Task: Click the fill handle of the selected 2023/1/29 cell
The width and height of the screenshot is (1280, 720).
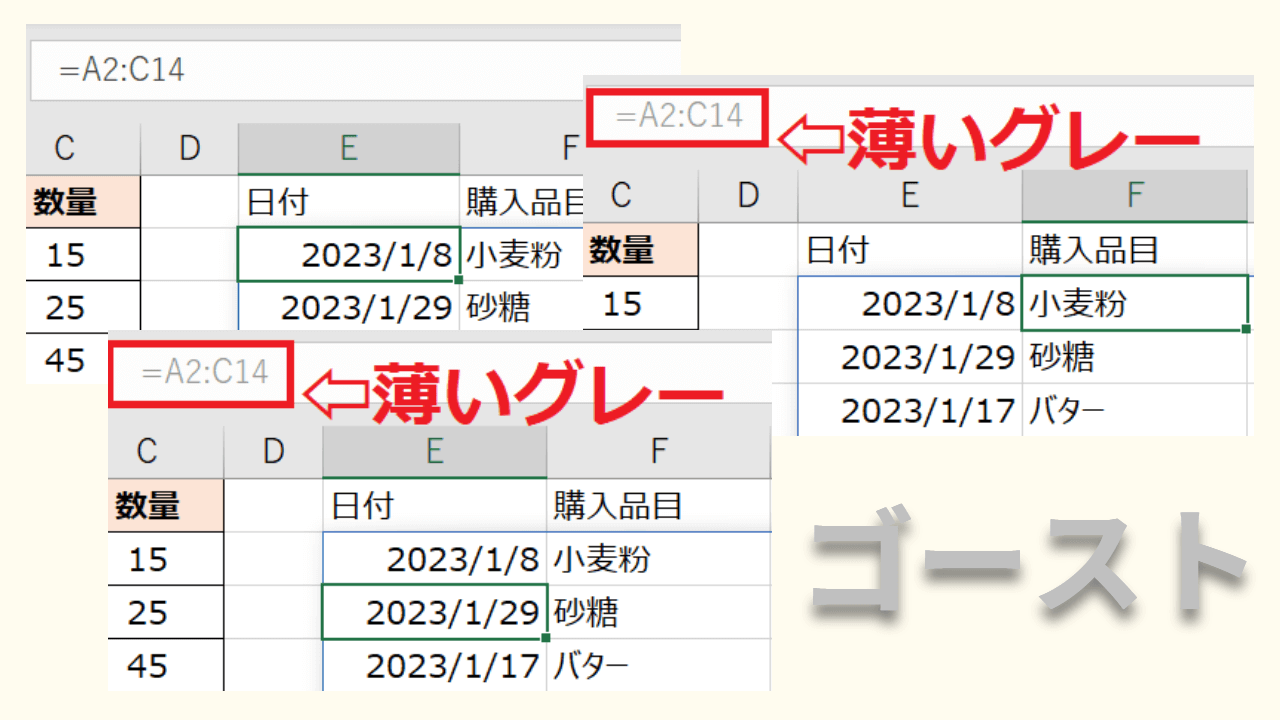Action: 544,637
